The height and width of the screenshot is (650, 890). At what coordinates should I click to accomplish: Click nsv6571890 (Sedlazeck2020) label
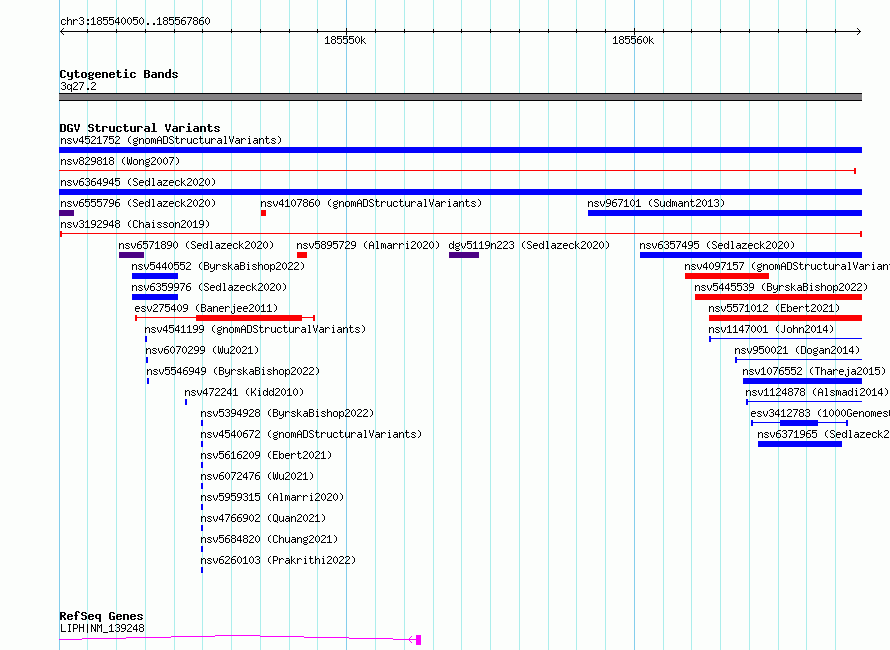(x=196, y=245)
